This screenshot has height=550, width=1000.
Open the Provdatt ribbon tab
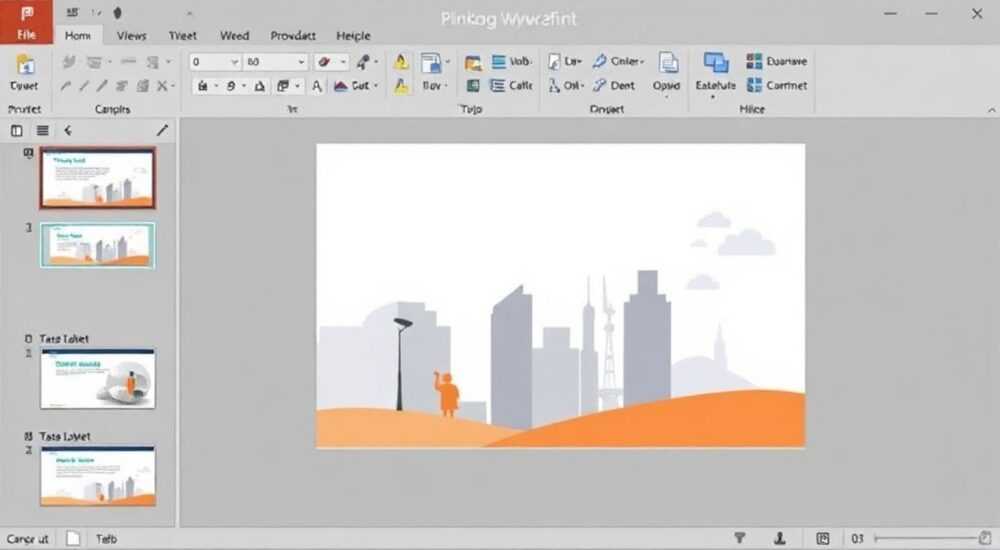click(293, 36)
